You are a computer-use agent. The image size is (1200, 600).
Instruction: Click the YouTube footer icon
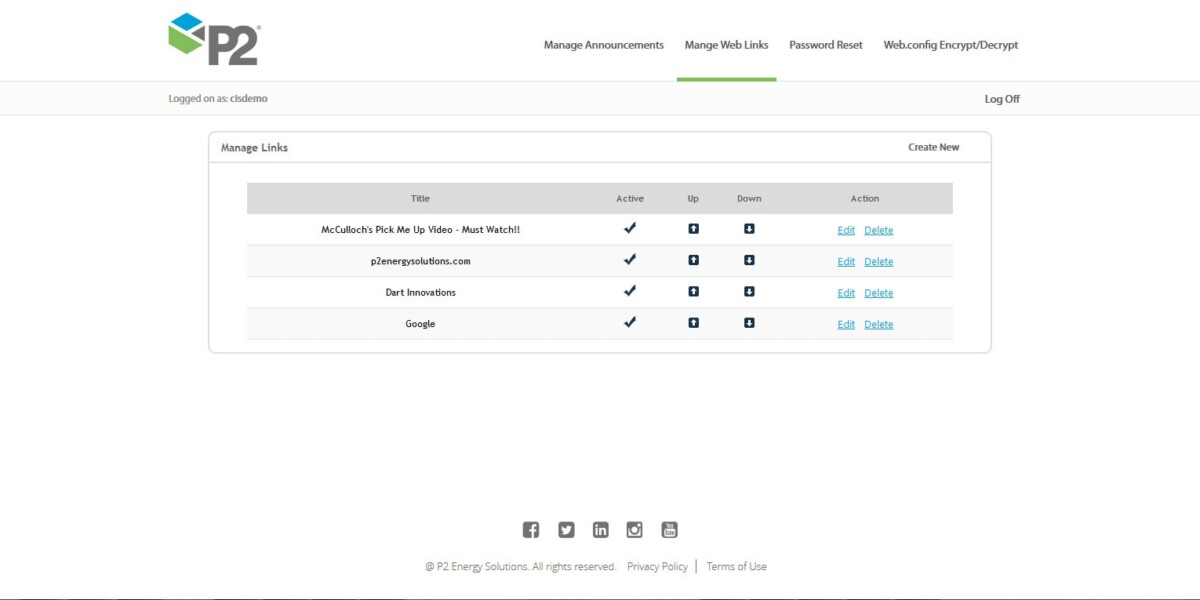668,529
